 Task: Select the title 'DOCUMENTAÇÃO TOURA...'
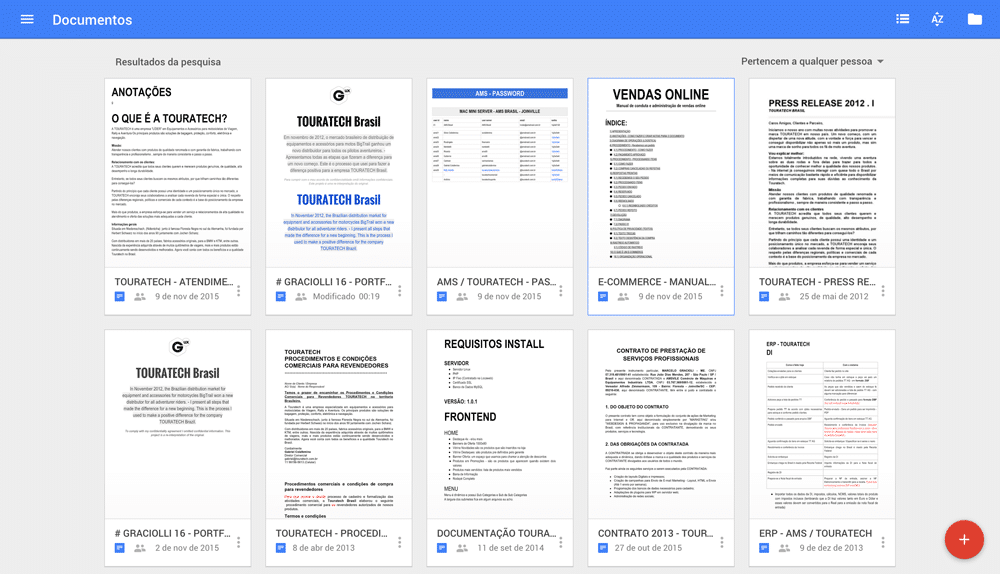pos(496,533)
